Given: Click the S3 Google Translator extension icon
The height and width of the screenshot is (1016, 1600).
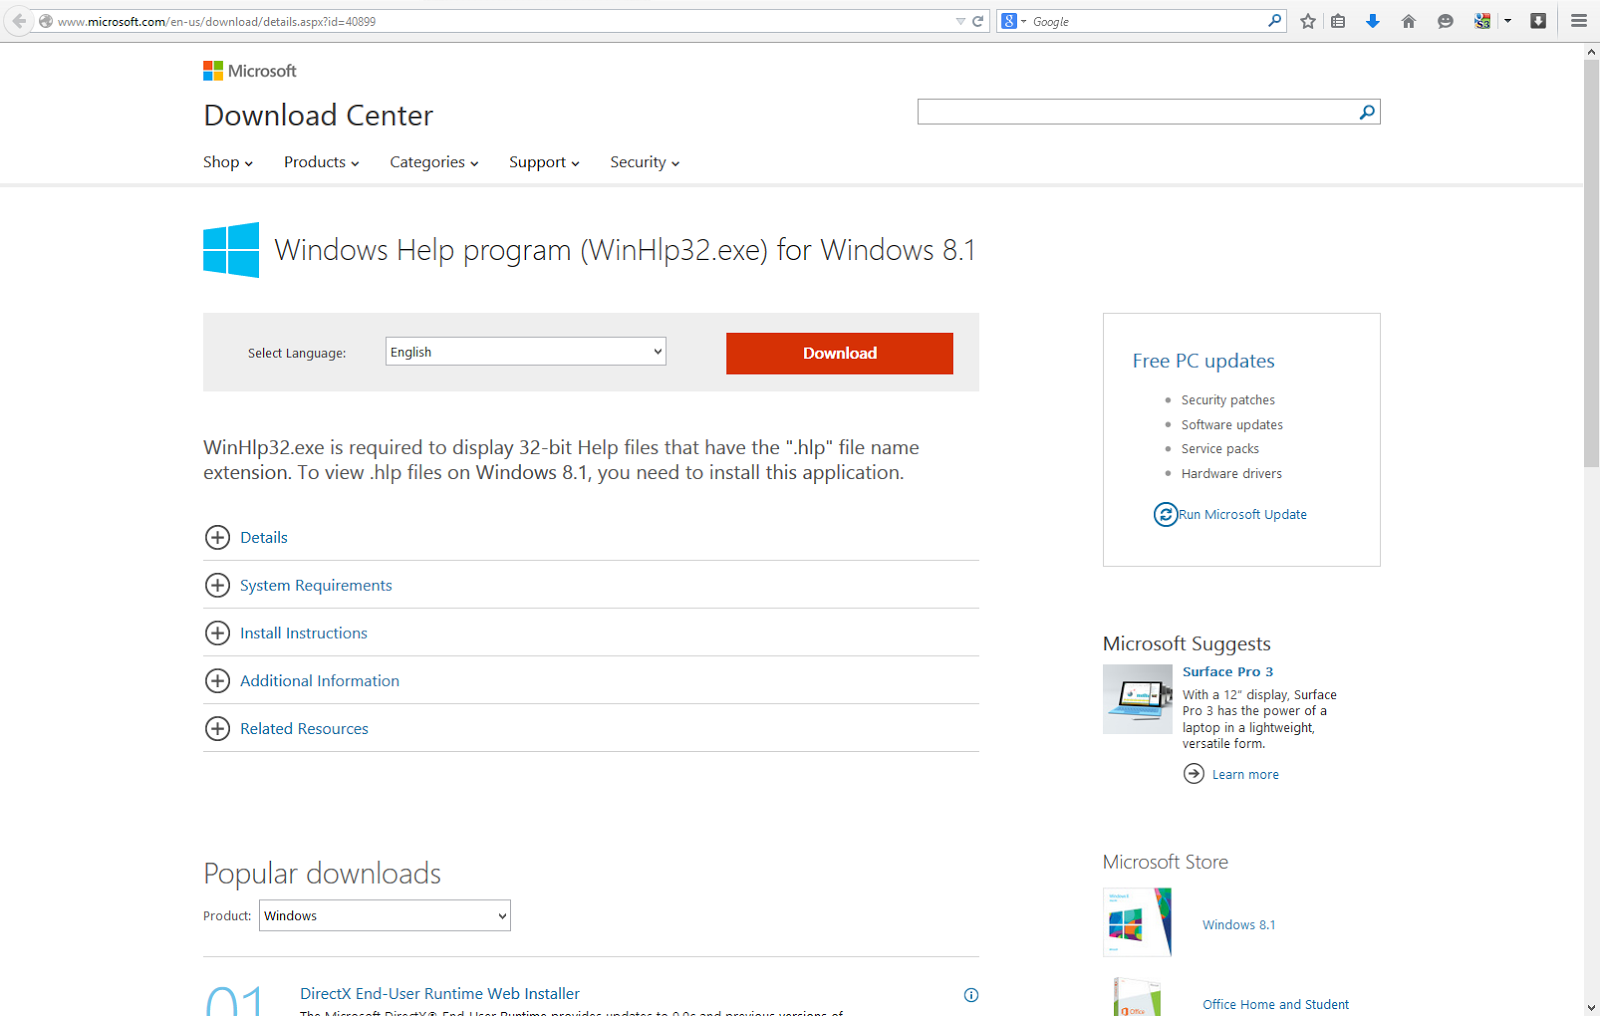Looking at the screenshot, I should coord(1483,20).
